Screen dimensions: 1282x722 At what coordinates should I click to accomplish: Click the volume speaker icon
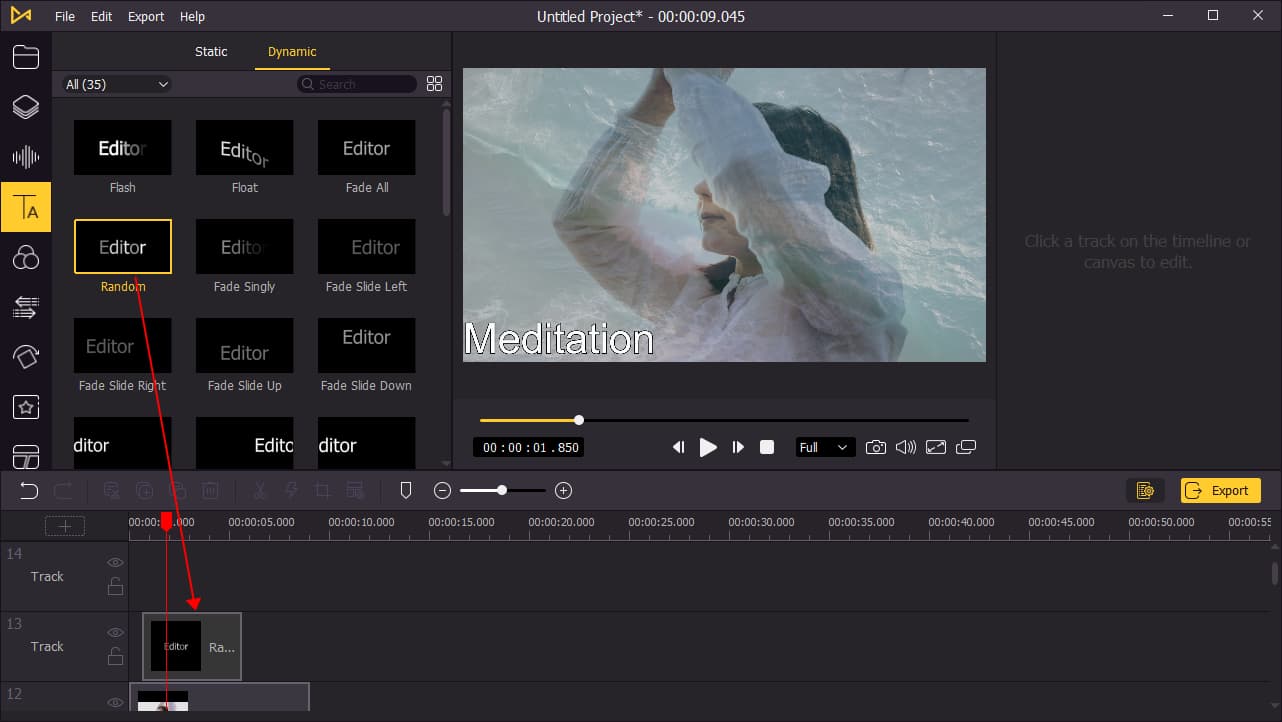pyautogui.click(x=906, y=447)
